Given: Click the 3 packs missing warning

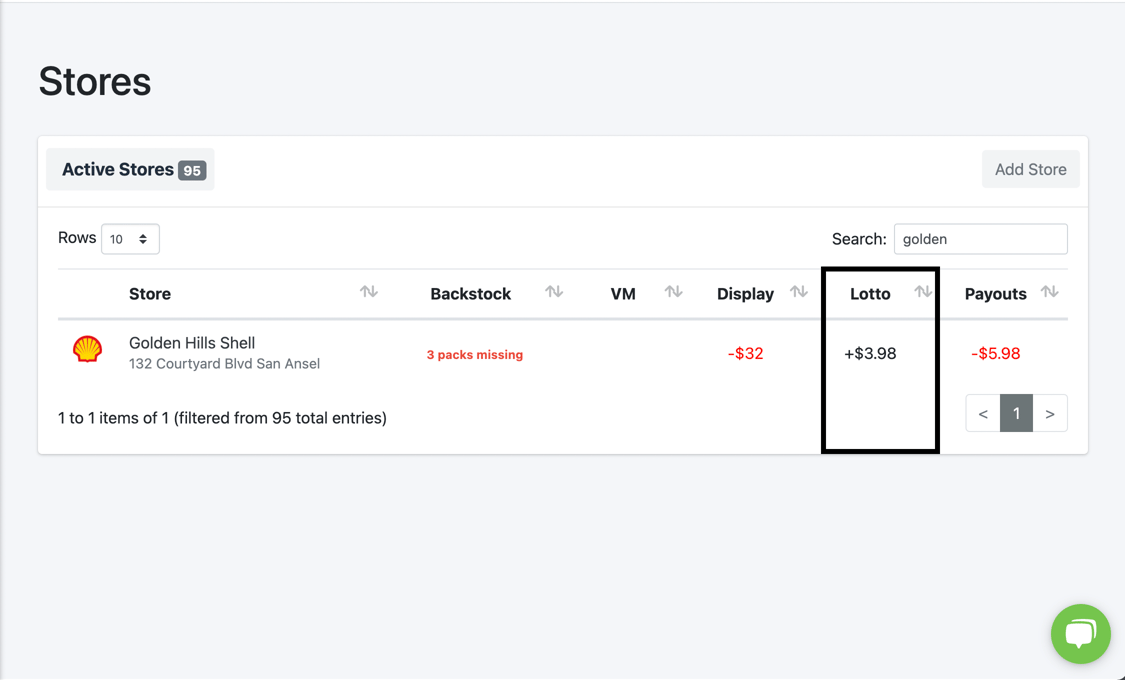Looking at the screenshot, I should tap(474, 355).
